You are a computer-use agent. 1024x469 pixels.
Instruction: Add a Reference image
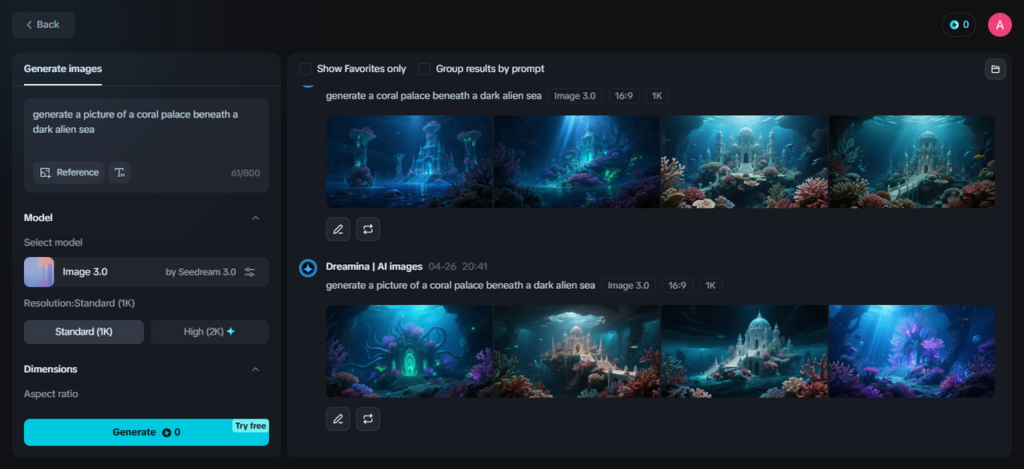pos(69,172)
